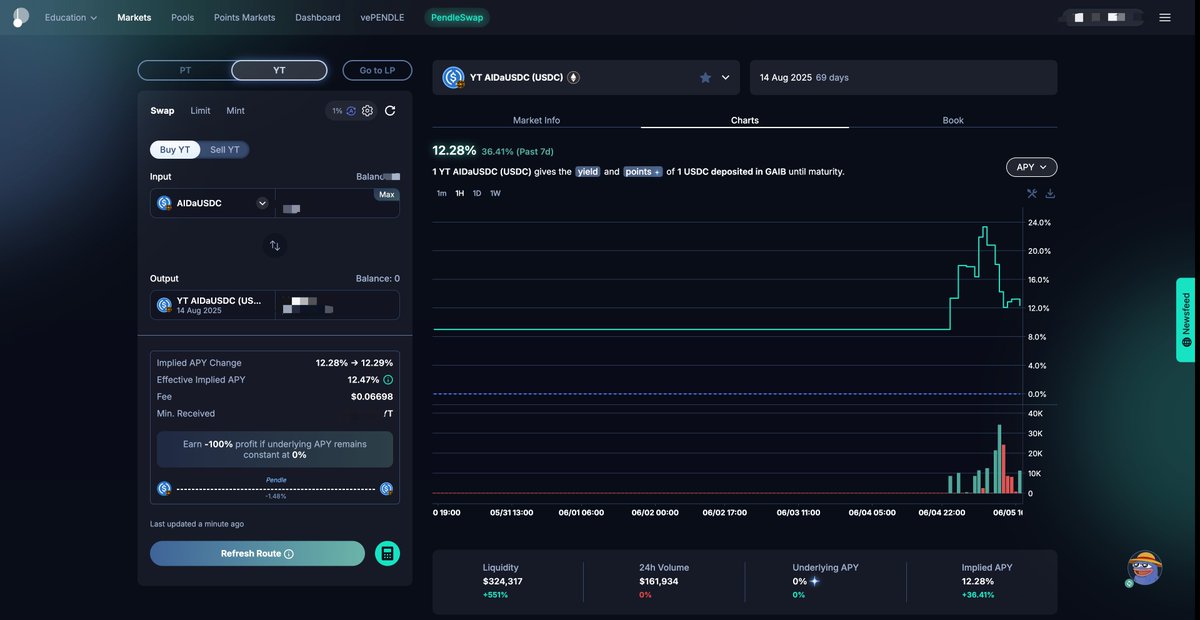Open the AIDaUSDC input token selector
Viewport: 1200px width, 620px height.
pyautogui.click(x=213, y=203)
